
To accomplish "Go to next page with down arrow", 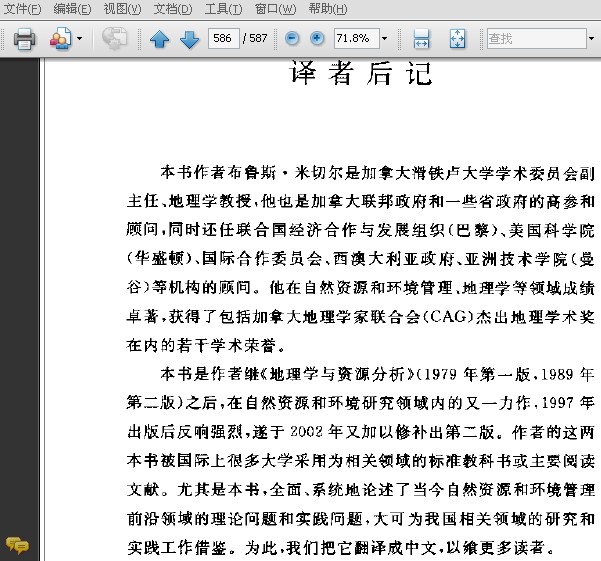I will coord(189,39).
